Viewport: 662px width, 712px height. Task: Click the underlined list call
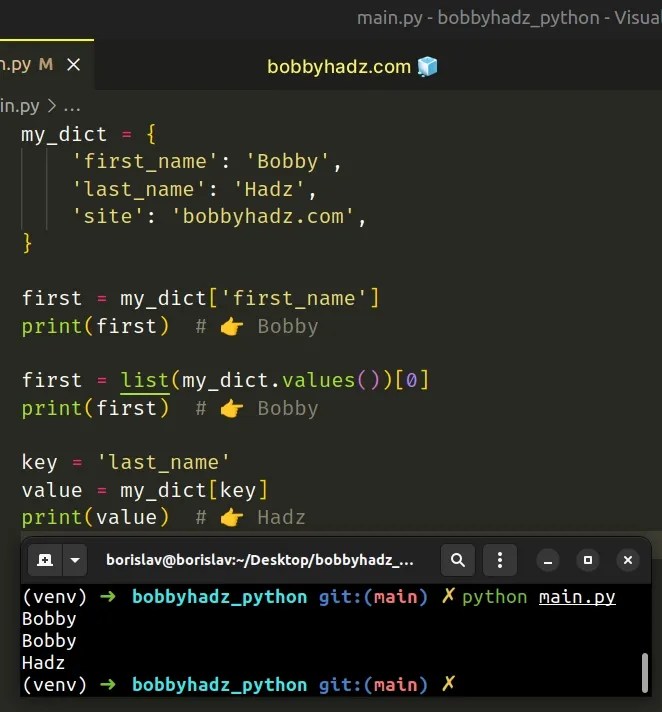[x=144, y=380]
